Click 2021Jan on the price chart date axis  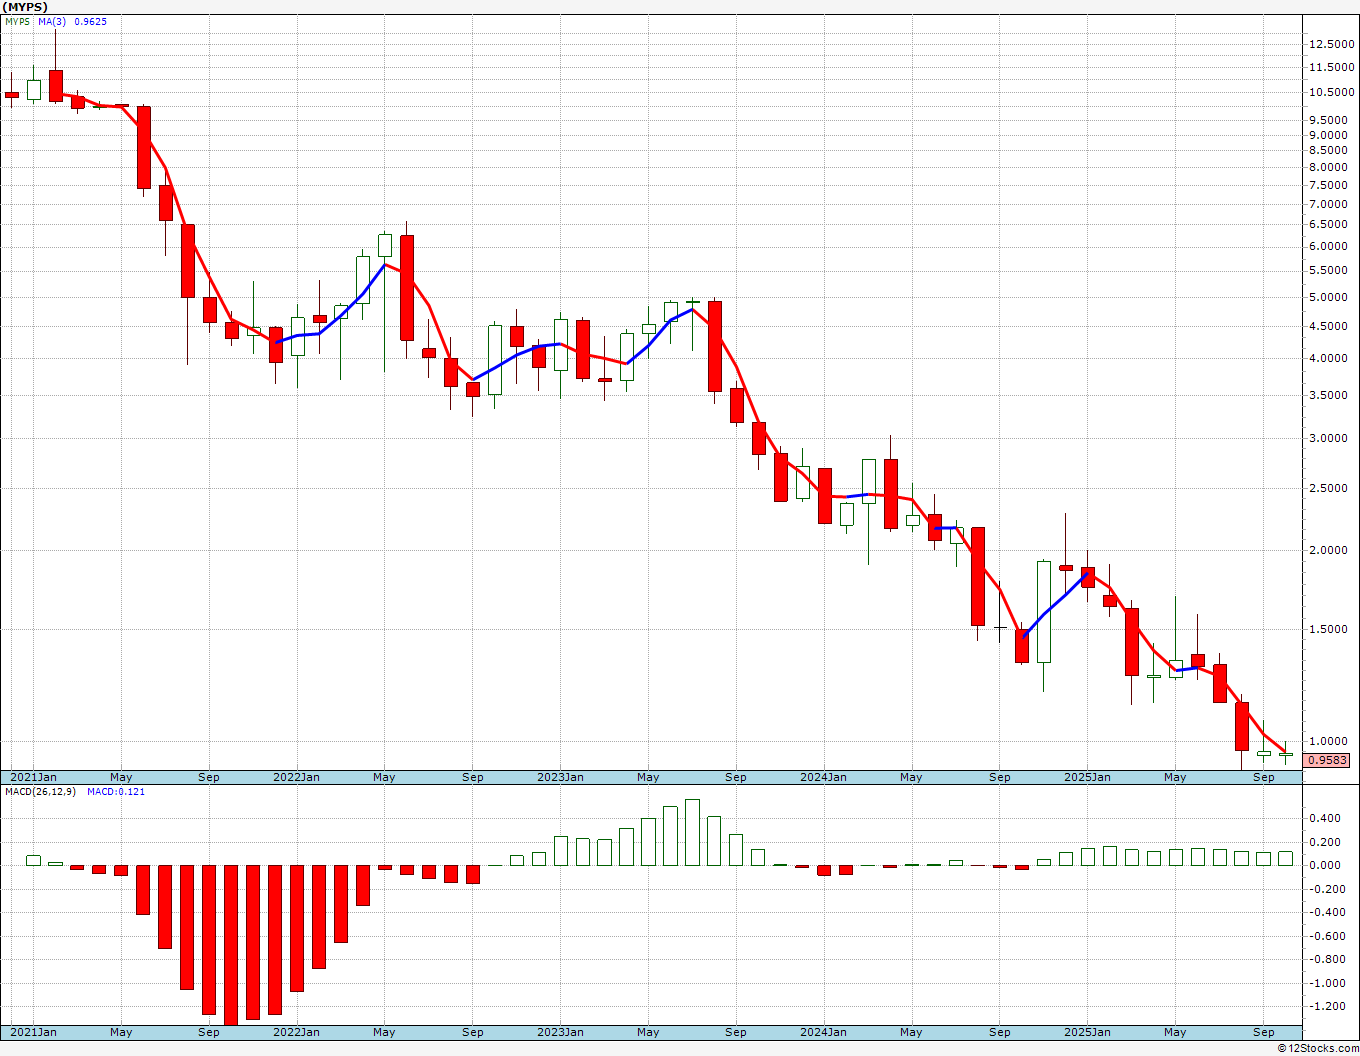[x=33, y=777]
